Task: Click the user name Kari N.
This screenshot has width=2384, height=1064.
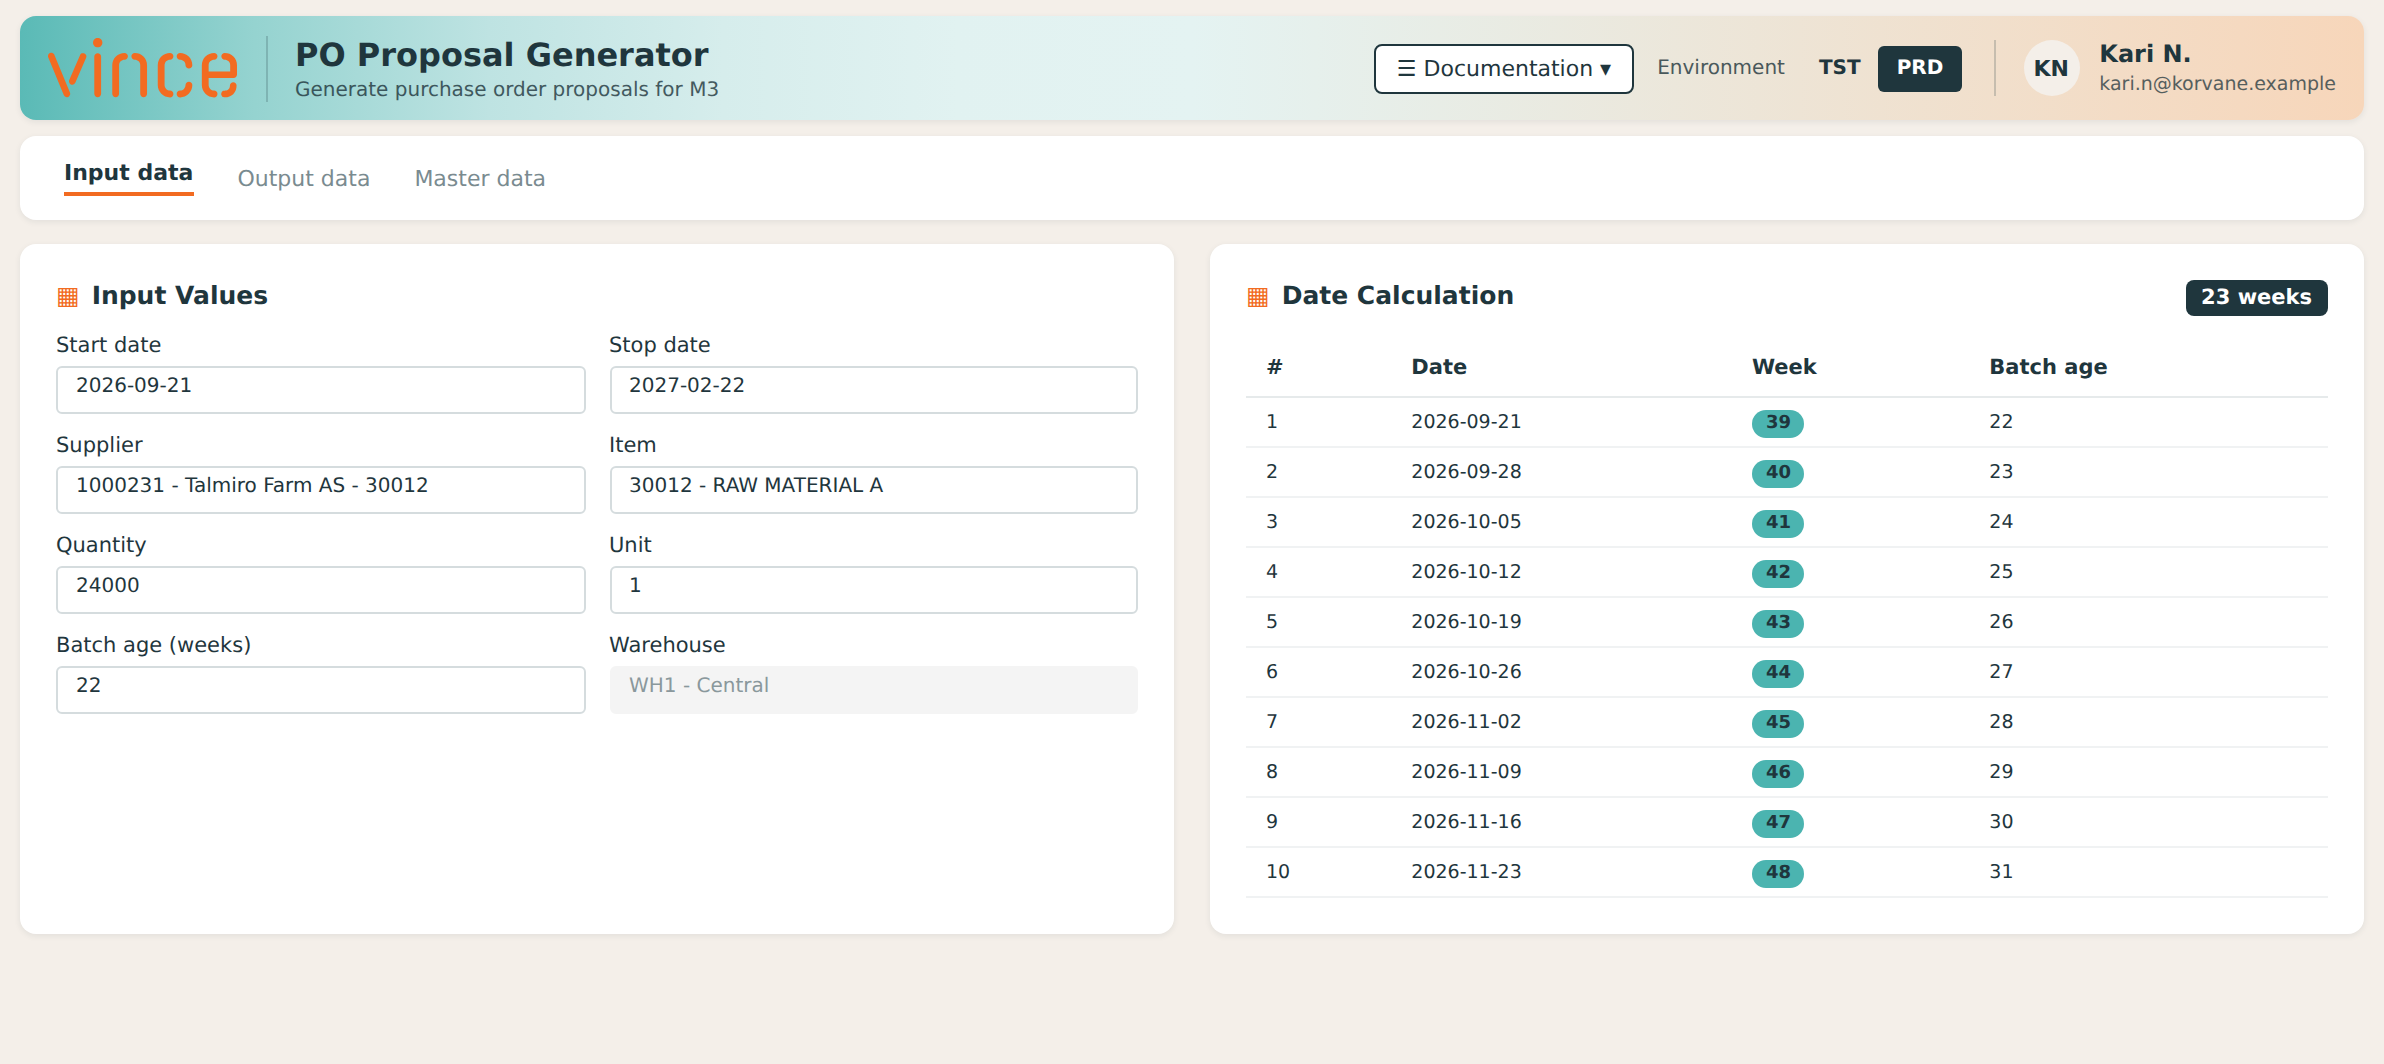Action: (2144, 54)
